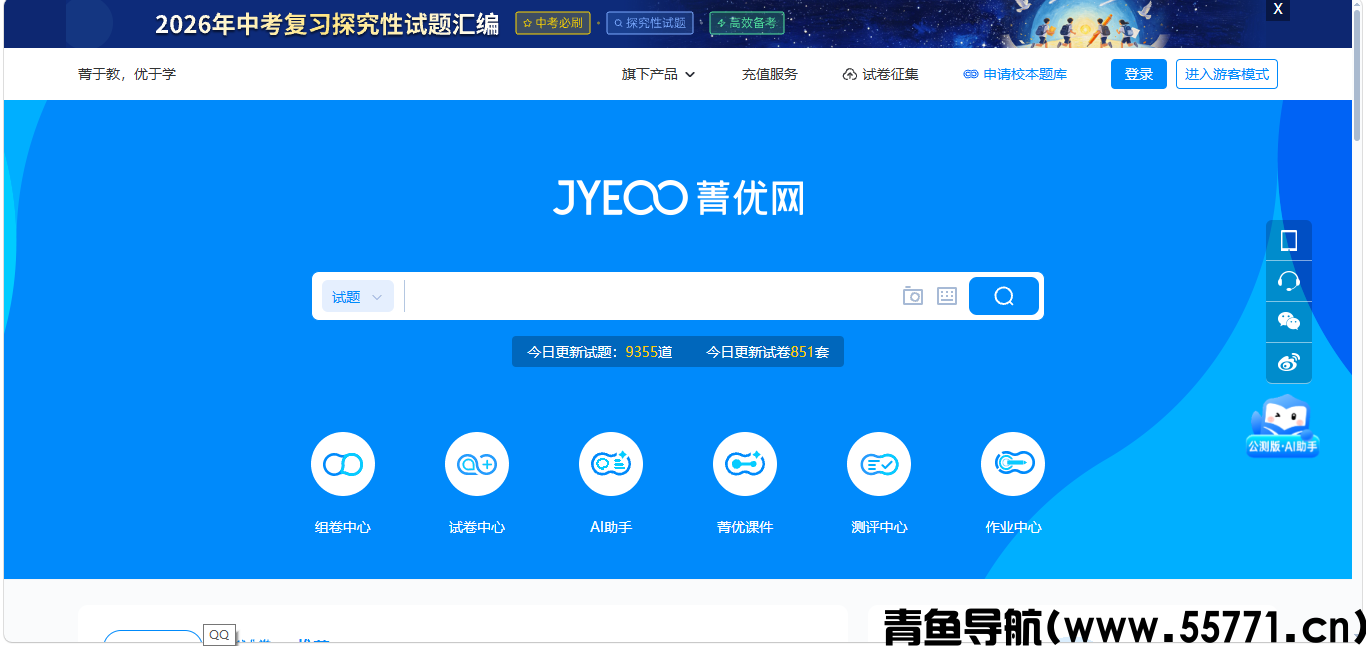Open the 菁优课件 round icon
This screenshot has width=1366, height=646.
point(745,464)
